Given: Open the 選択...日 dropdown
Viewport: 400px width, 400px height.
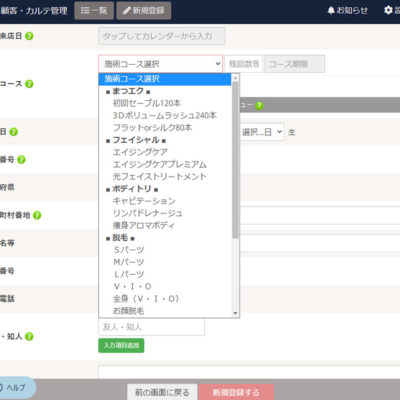Looking at the screenshot, I should coord(262,132).
